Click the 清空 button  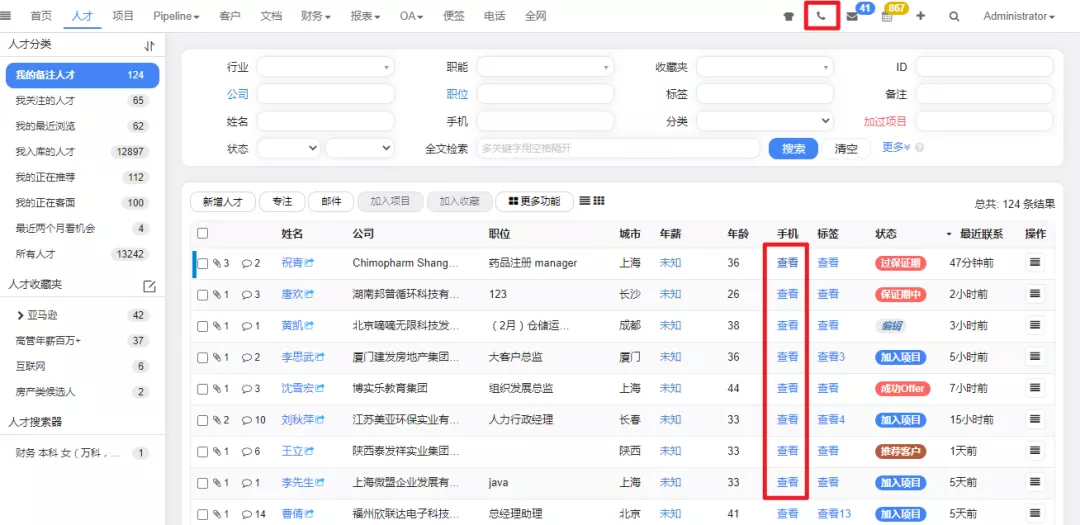click(846, 149)
